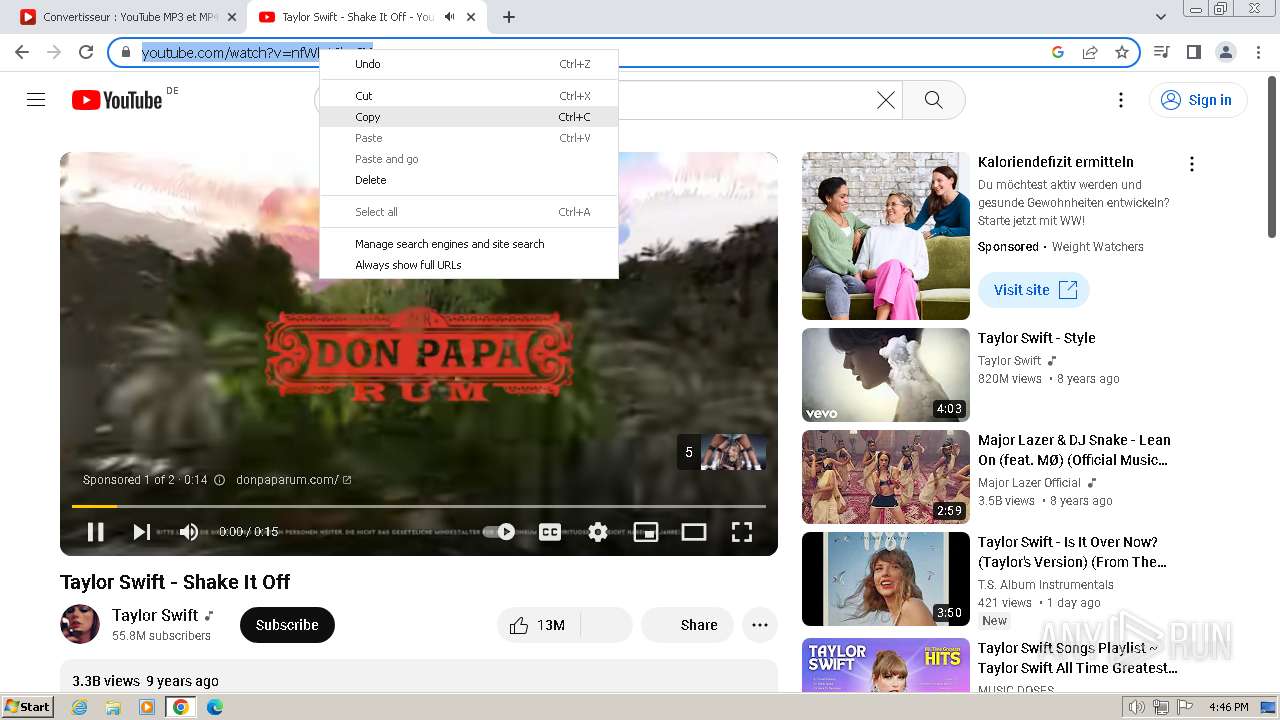This screenshot has width=1280, height=720.
Task: Open more actions under video
Action: click(760, 625)
